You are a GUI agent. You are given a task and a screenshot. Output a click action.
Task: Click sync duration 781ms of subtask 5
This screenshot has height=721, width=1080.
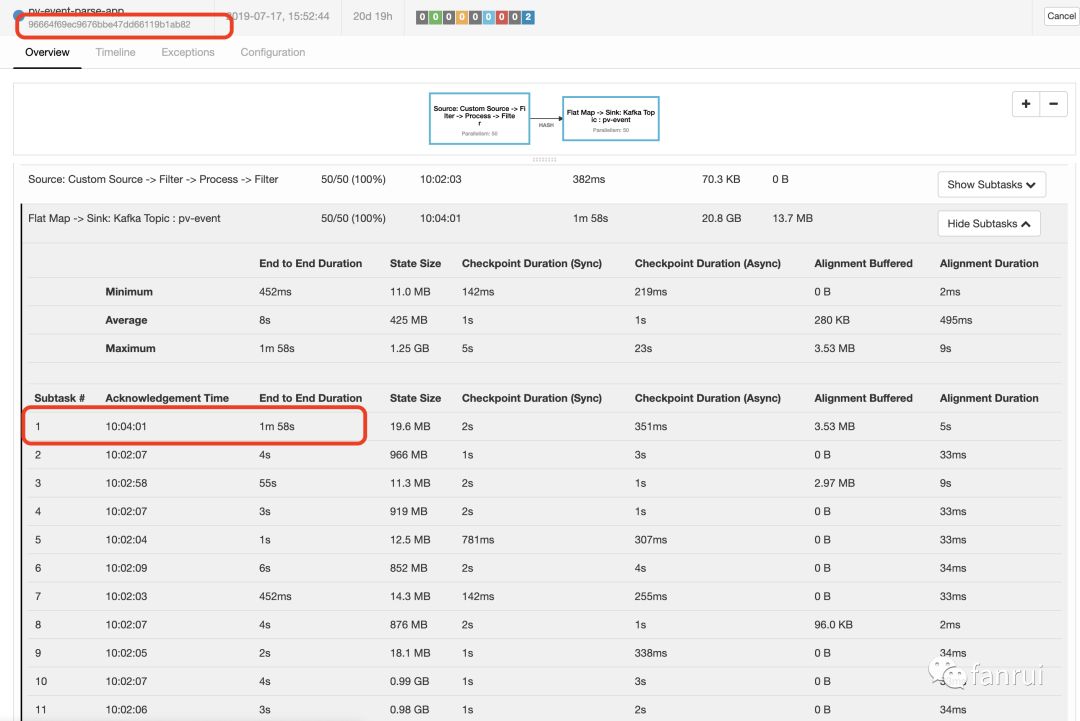pyautogui.click(x=478, y=540)
